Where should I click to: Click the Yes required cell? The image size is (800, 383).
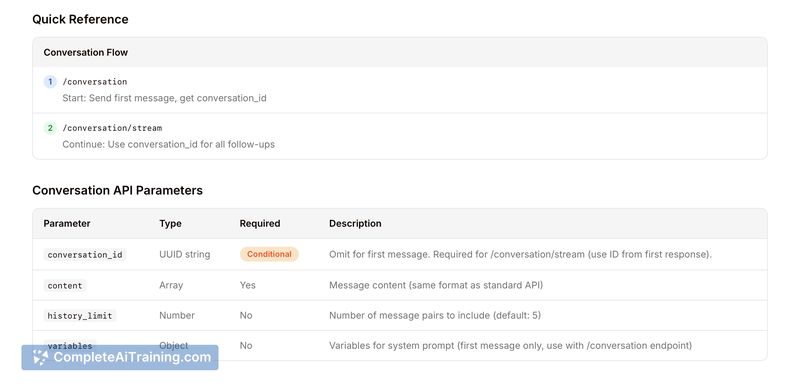pyautogui.click(x=247, y=285)
